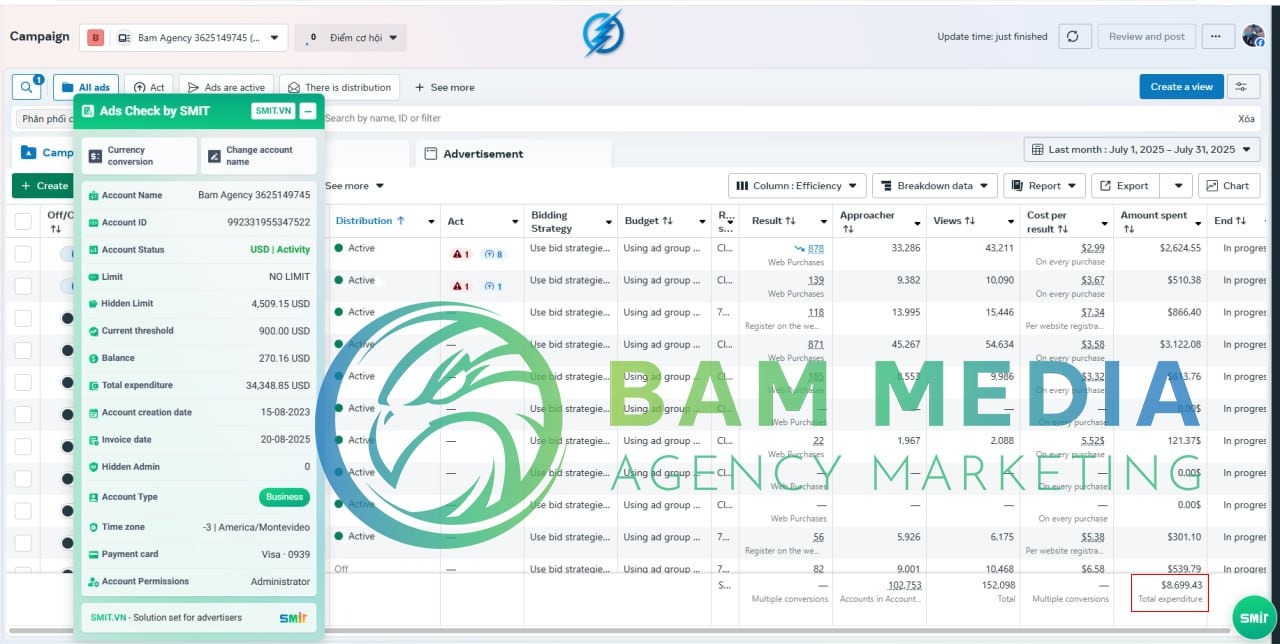The image size is (1280, 644).
Task: Open Change account name tool
Action: pos(259,156)
